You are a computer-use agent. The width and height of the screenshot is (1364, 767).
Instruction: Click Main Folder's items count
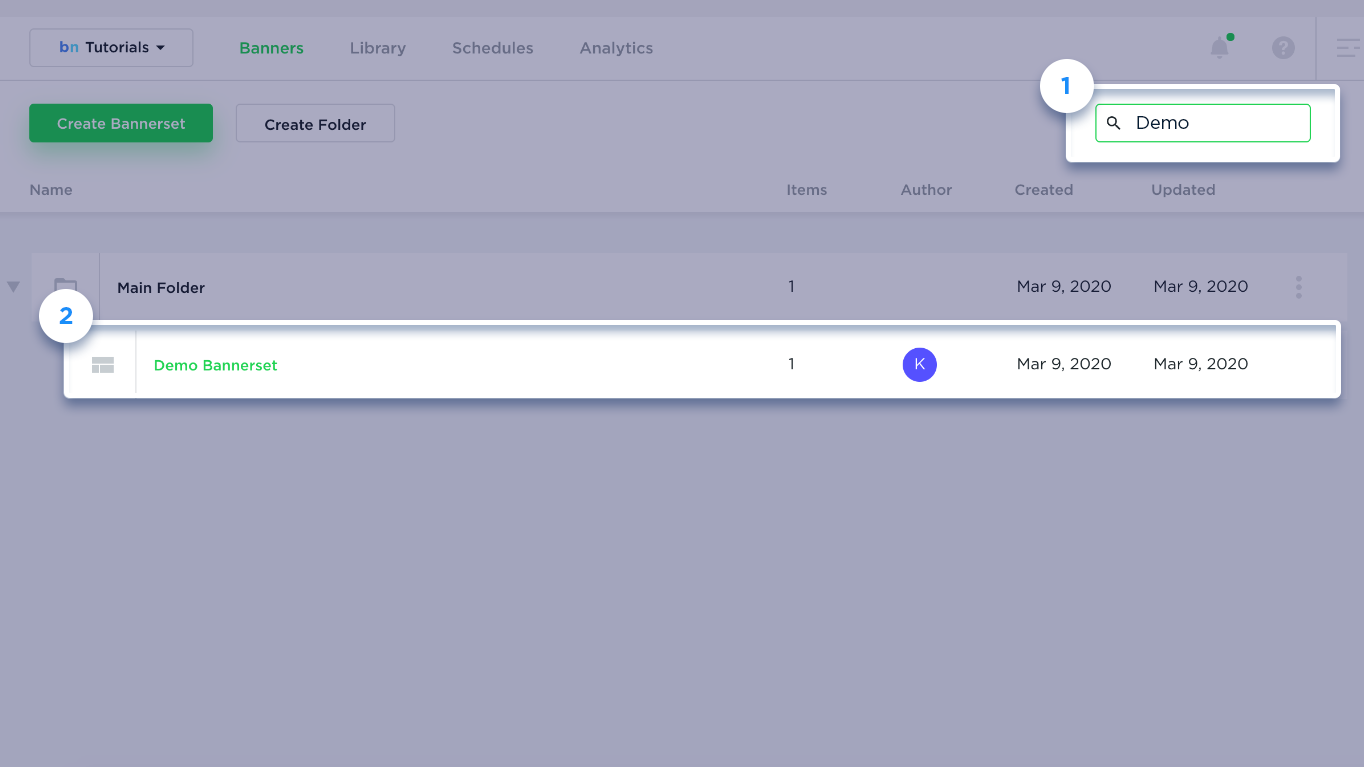[x=791, y=287]
